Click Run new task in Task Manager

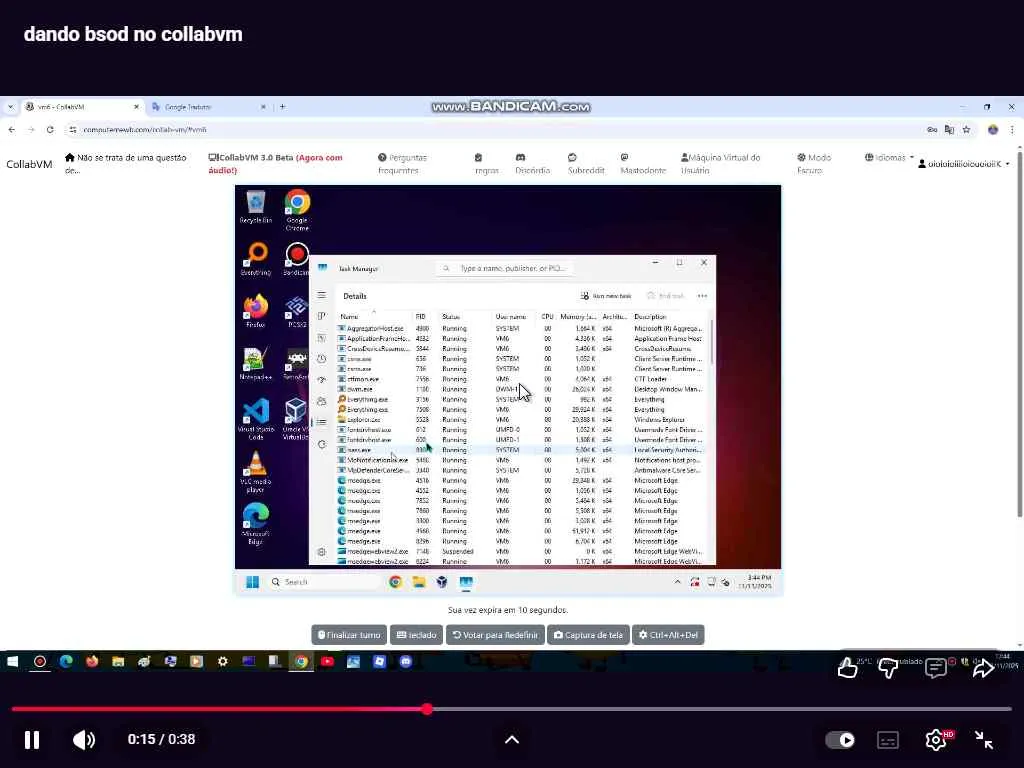pos(606,296)
